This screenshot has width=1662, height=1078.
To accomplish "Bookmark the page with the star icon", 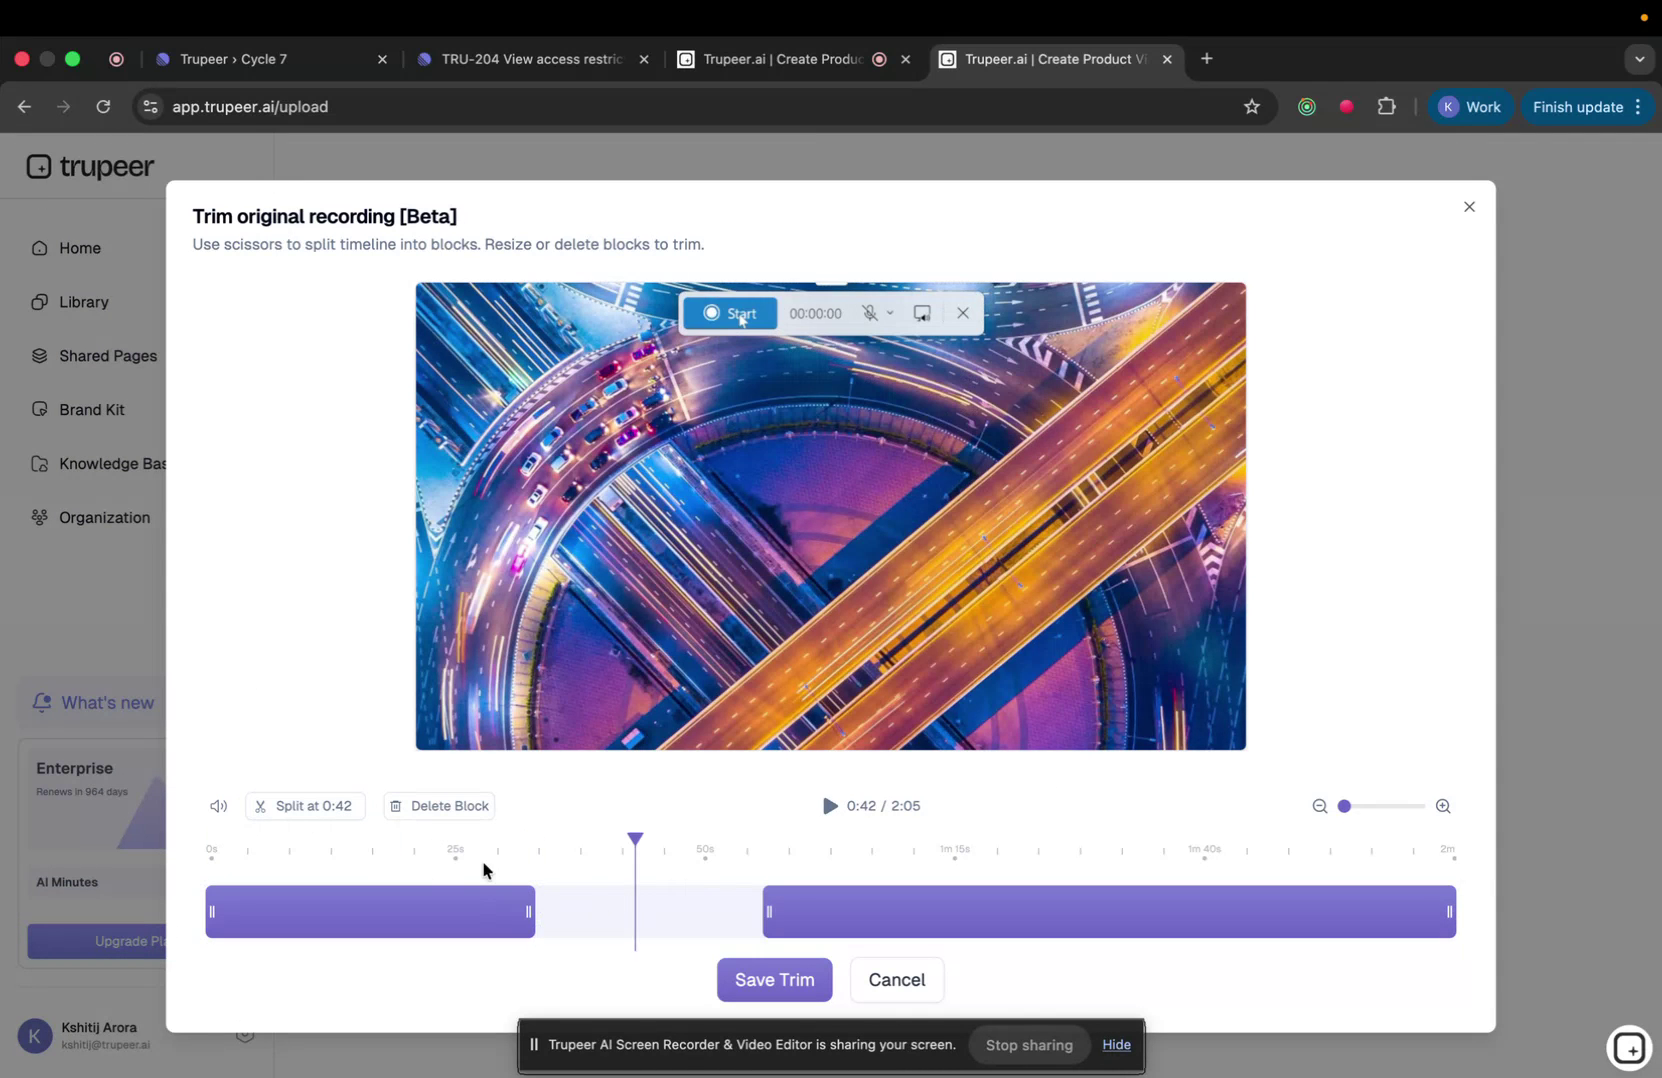I will pos(1252,106).
